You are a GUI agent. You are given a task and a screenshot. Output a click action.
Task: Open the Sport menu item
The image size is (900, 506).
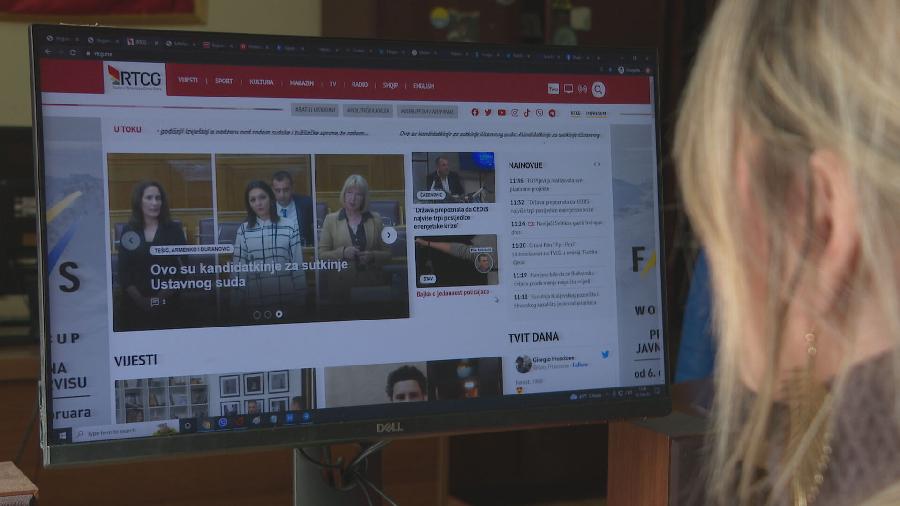point(224,81)
